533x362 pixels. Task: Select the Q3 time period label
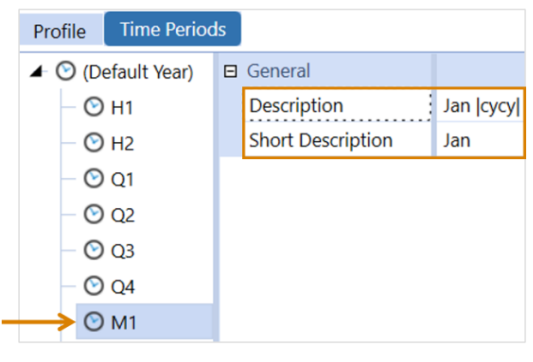(x=123, y=251)
